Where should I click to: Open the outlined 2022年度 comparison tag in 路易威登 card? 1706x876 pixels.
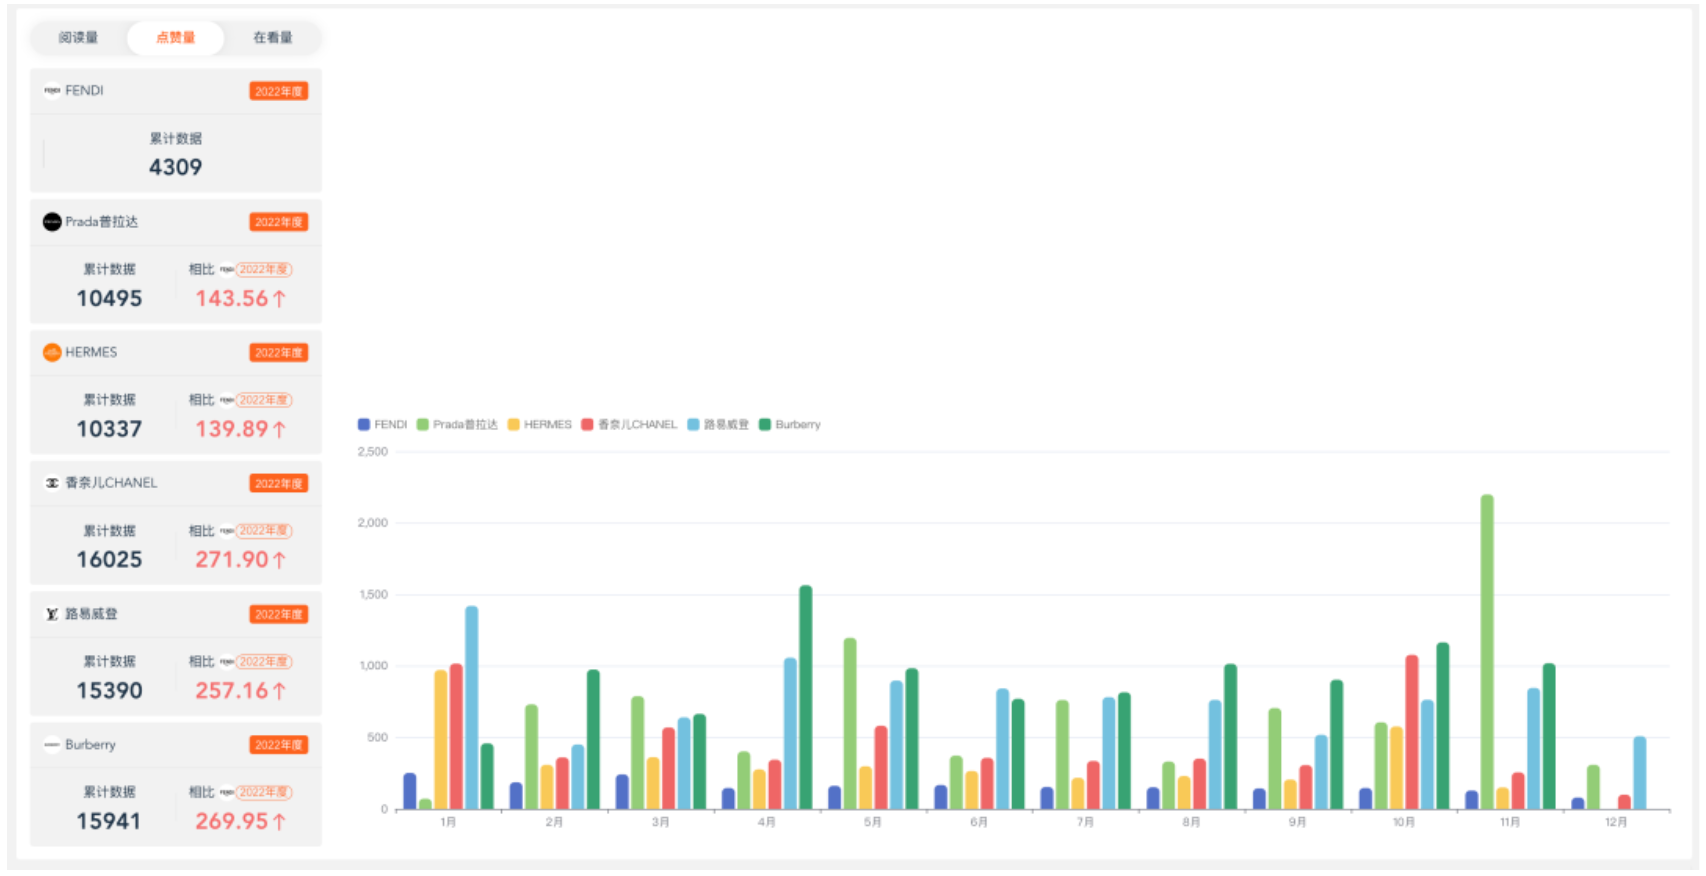click(264, 662)
